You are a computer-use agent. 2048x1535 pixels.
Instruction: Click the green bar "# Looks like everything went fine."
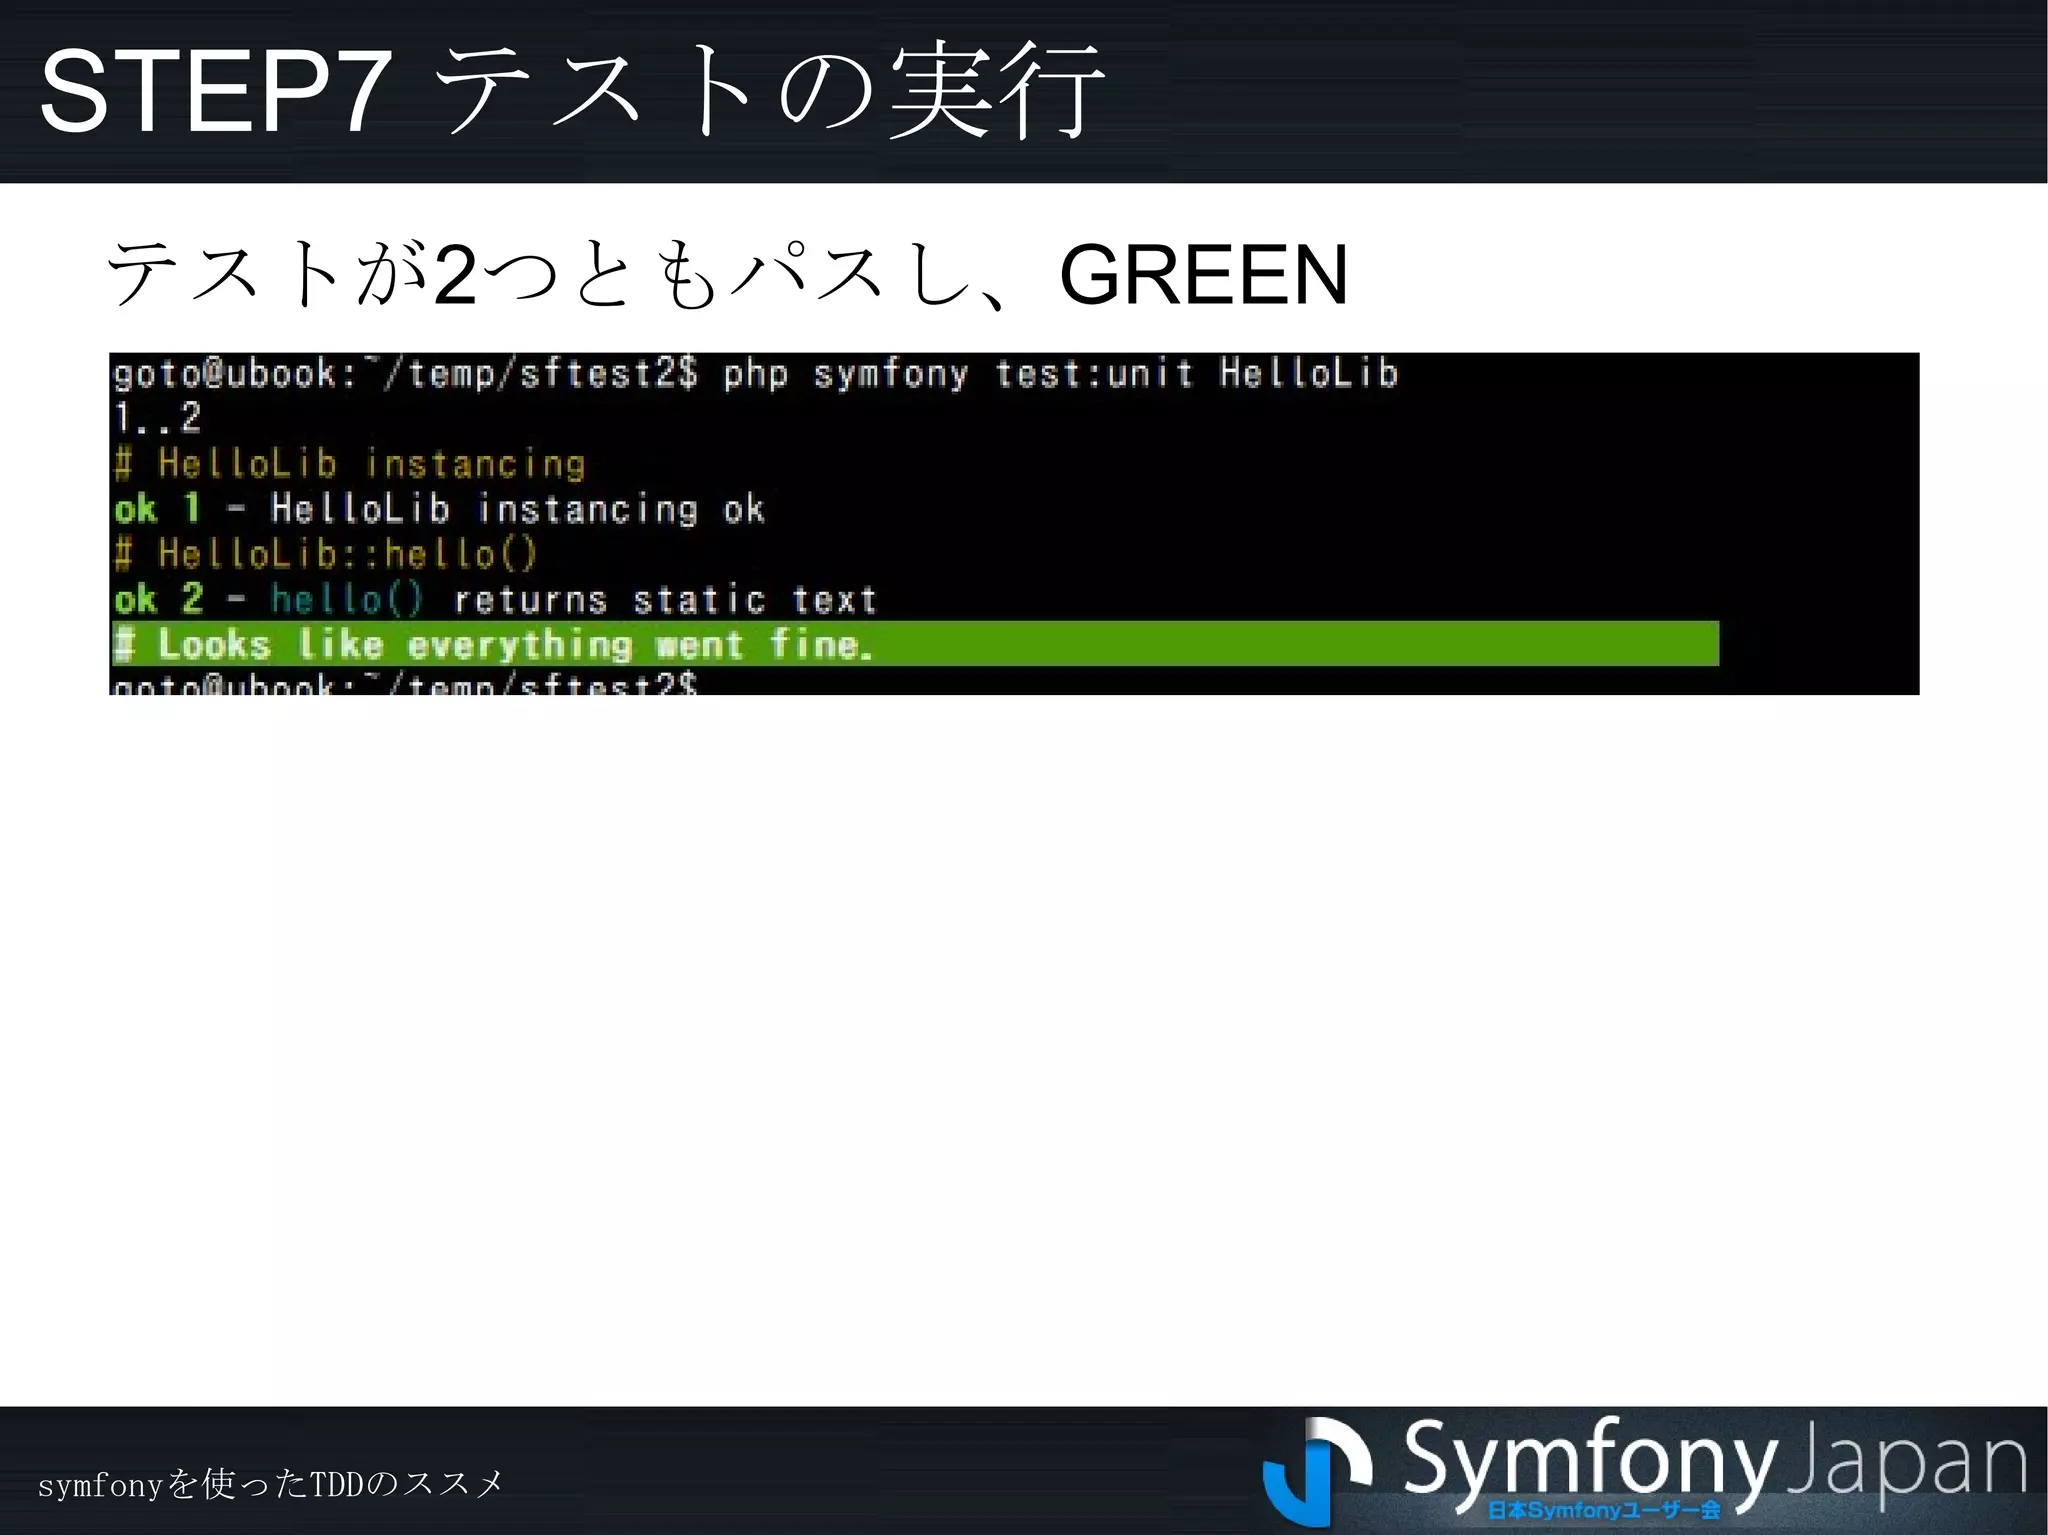[915, 643]
